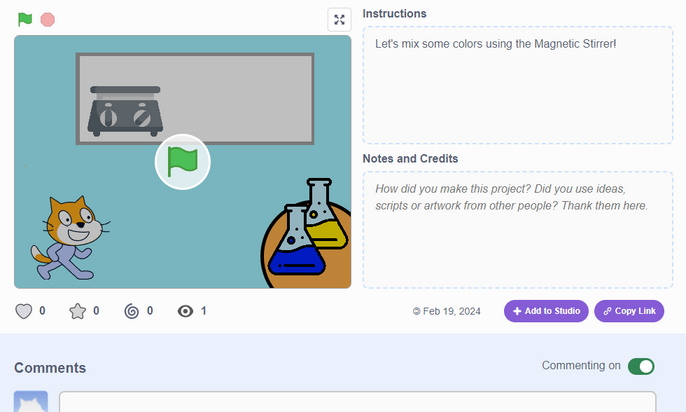Click the favorites count next to the star
The height and width of the screenshot is (412, 686).
96,311
